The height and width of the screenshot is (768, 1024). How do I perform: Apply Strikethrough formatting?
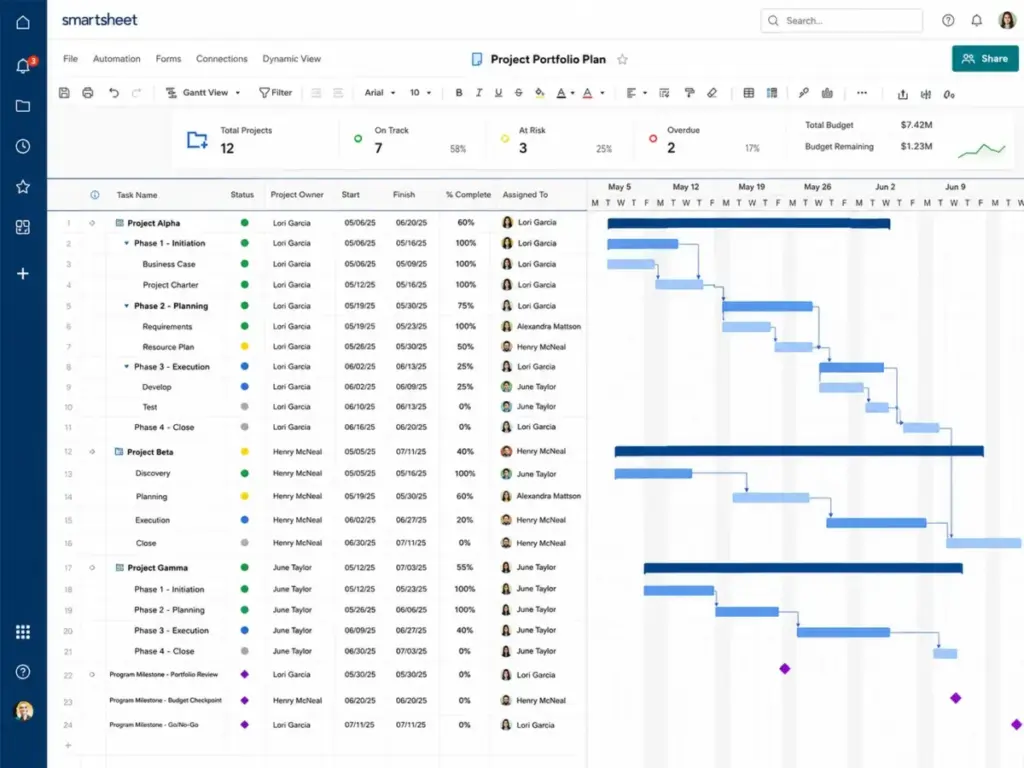[519, 93]
